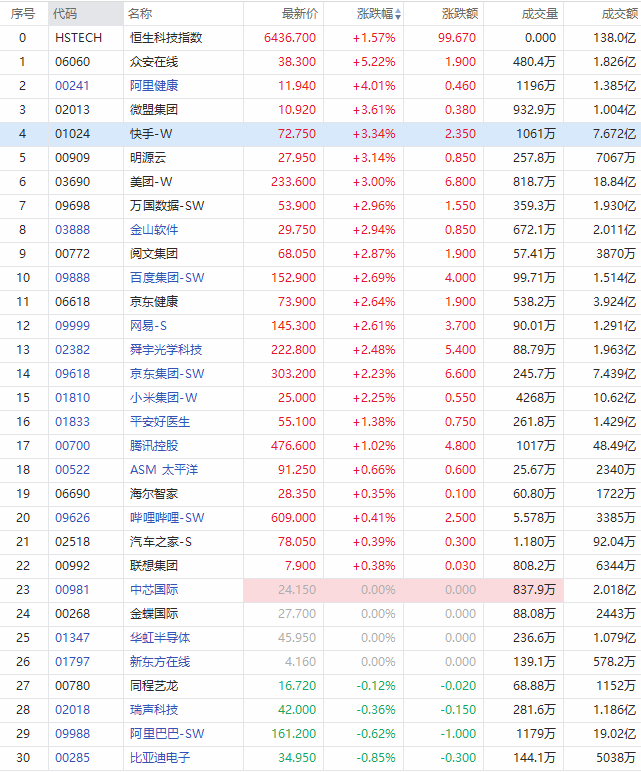Open the 腾讯控股 stock link
Viewport: 641px width, 772px height.
pos(154,446)
